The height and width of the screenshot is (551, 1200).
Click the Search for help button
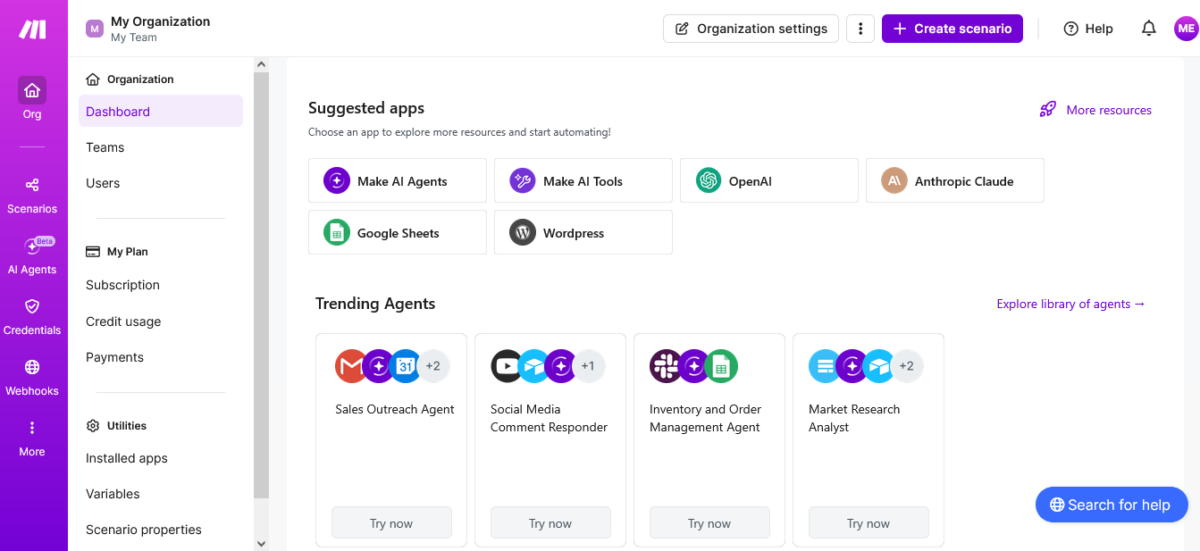point(1111,505)
